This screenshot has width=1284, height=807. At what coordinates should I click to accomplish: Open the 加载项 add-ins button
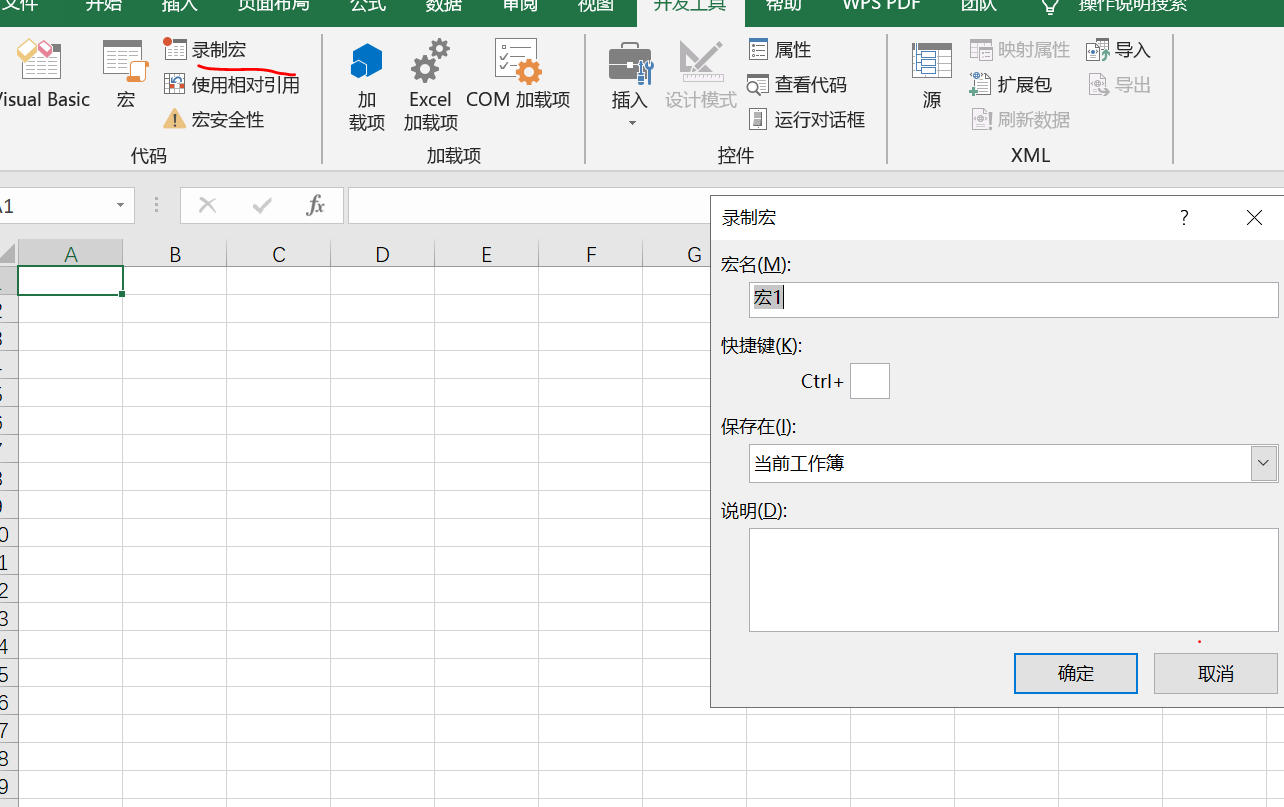click(x=367, y=86)
